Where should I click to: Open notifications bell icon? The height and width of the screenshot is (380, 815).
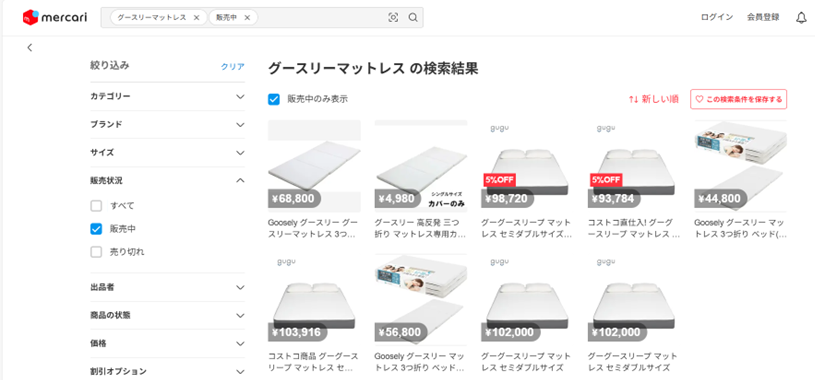pyautogui.click(x=801, y=18)
